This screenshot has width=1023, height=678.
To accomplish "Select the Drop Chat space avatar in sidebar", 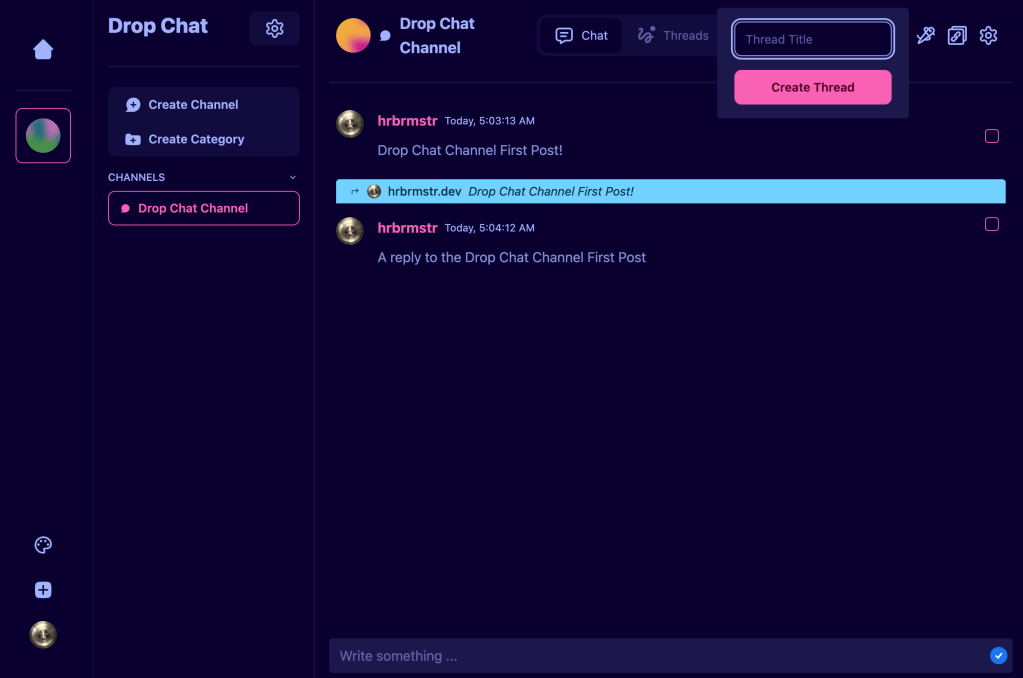I will coord(43,135).
